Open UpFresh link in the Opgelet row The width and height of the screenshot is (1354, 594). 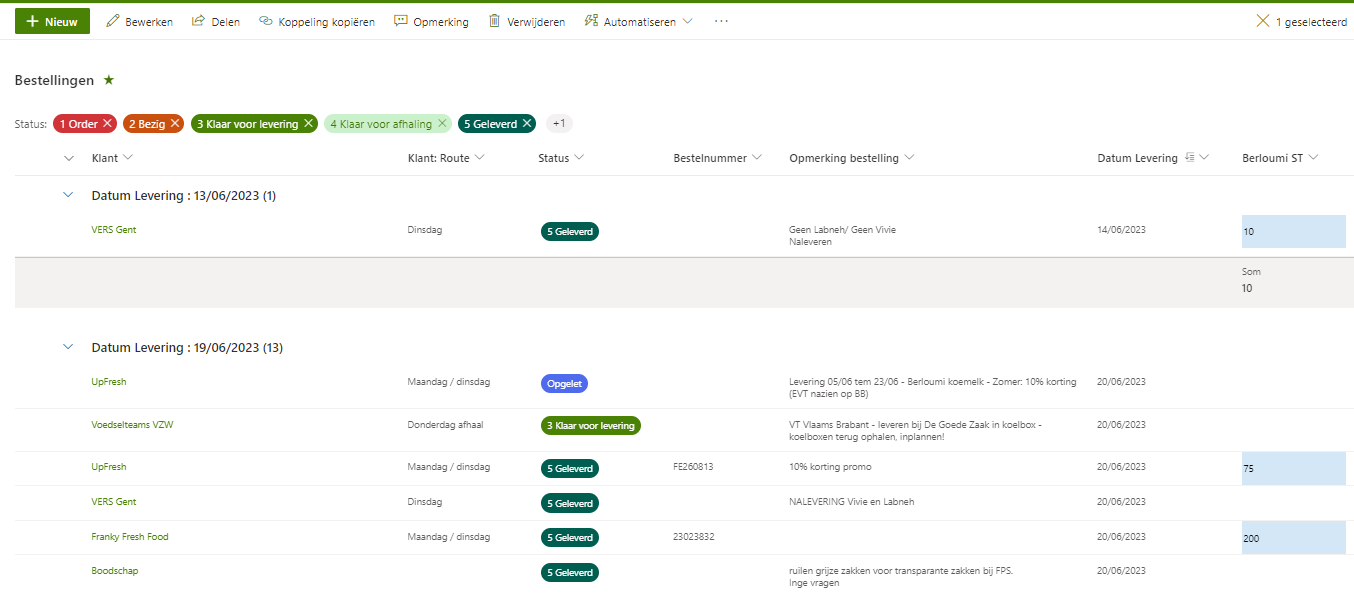pos(109,382)
